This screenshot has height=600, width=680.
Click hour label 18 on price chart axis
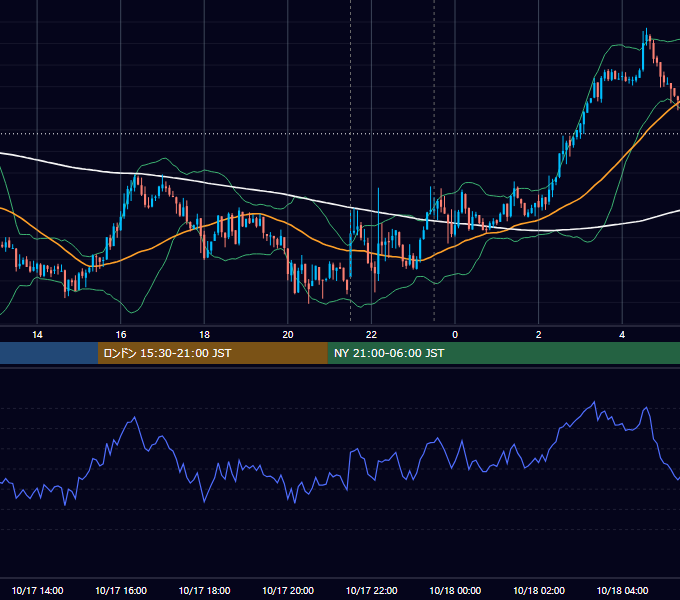click(204, 335)
